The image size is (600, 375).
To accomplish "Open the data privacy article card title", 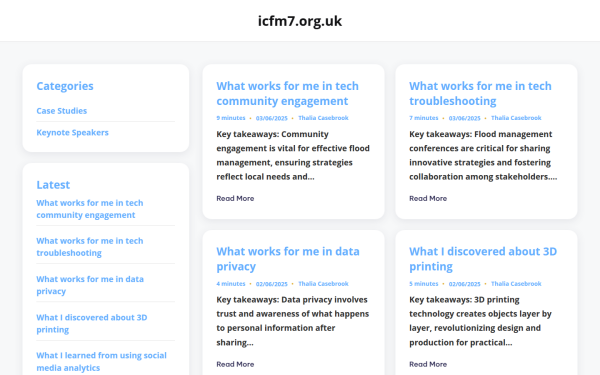I will pos(288,259).
